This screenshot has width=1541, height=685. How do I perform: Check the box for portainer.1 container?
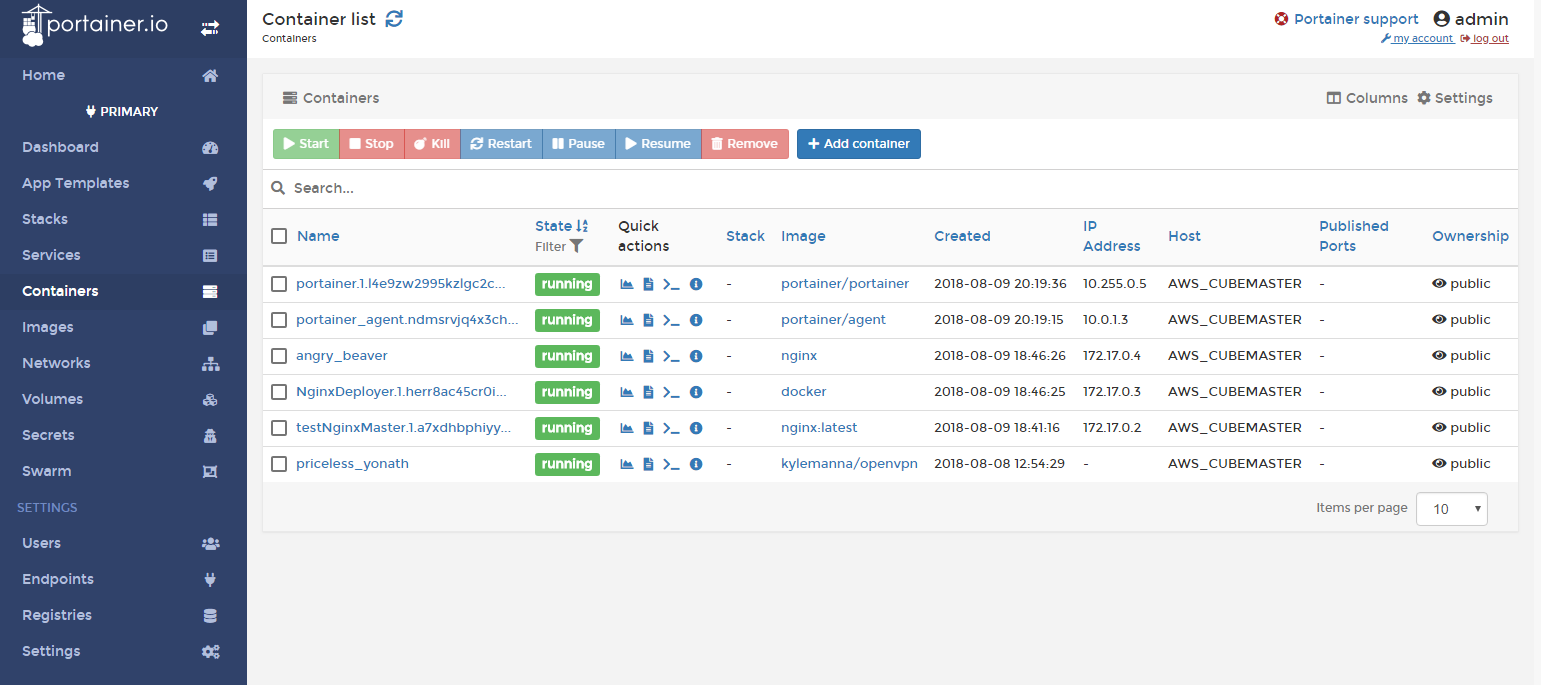pyautogui.click(x=279, y=284)
